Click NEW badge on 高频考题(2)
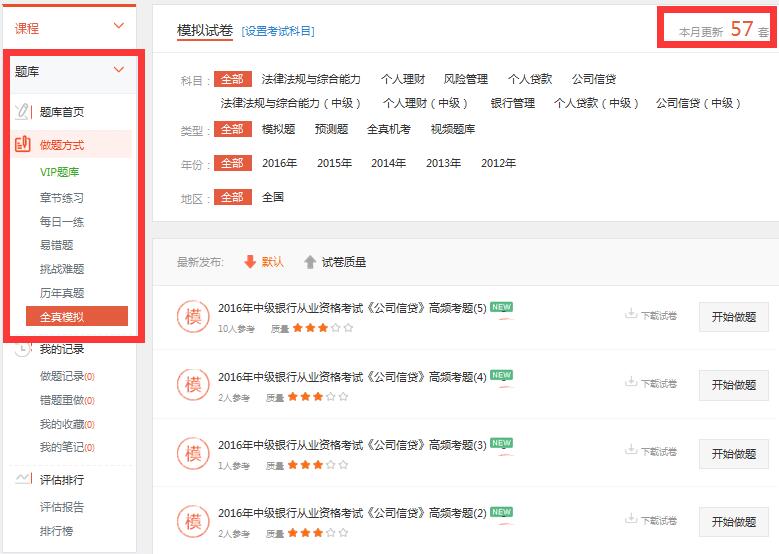Image resolution: width=779 pixels, height=554 pixels. pyautogui.click(x=501, y=512)
